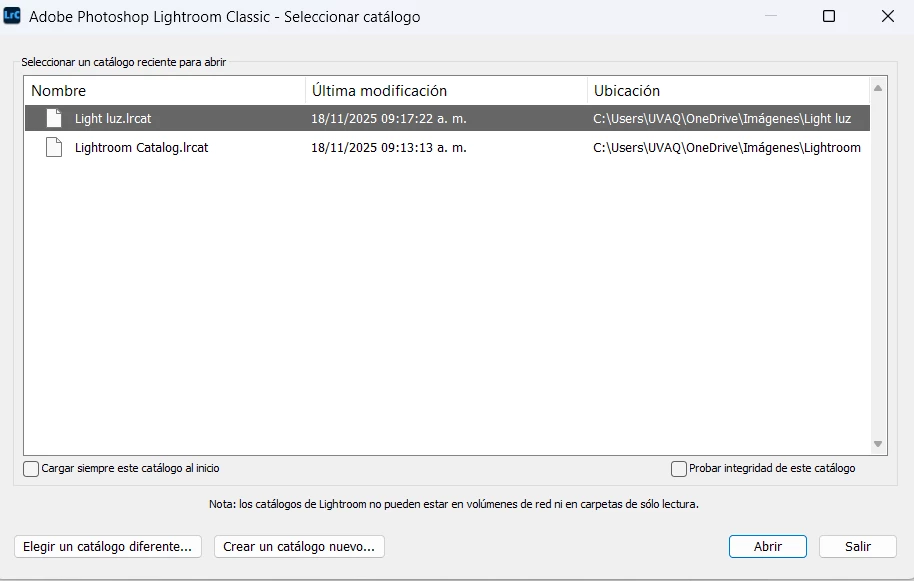Click 'Crear un catálogo nuevo...' button
Viewport: 914px width, 581px height.
(x=299, y=547)
